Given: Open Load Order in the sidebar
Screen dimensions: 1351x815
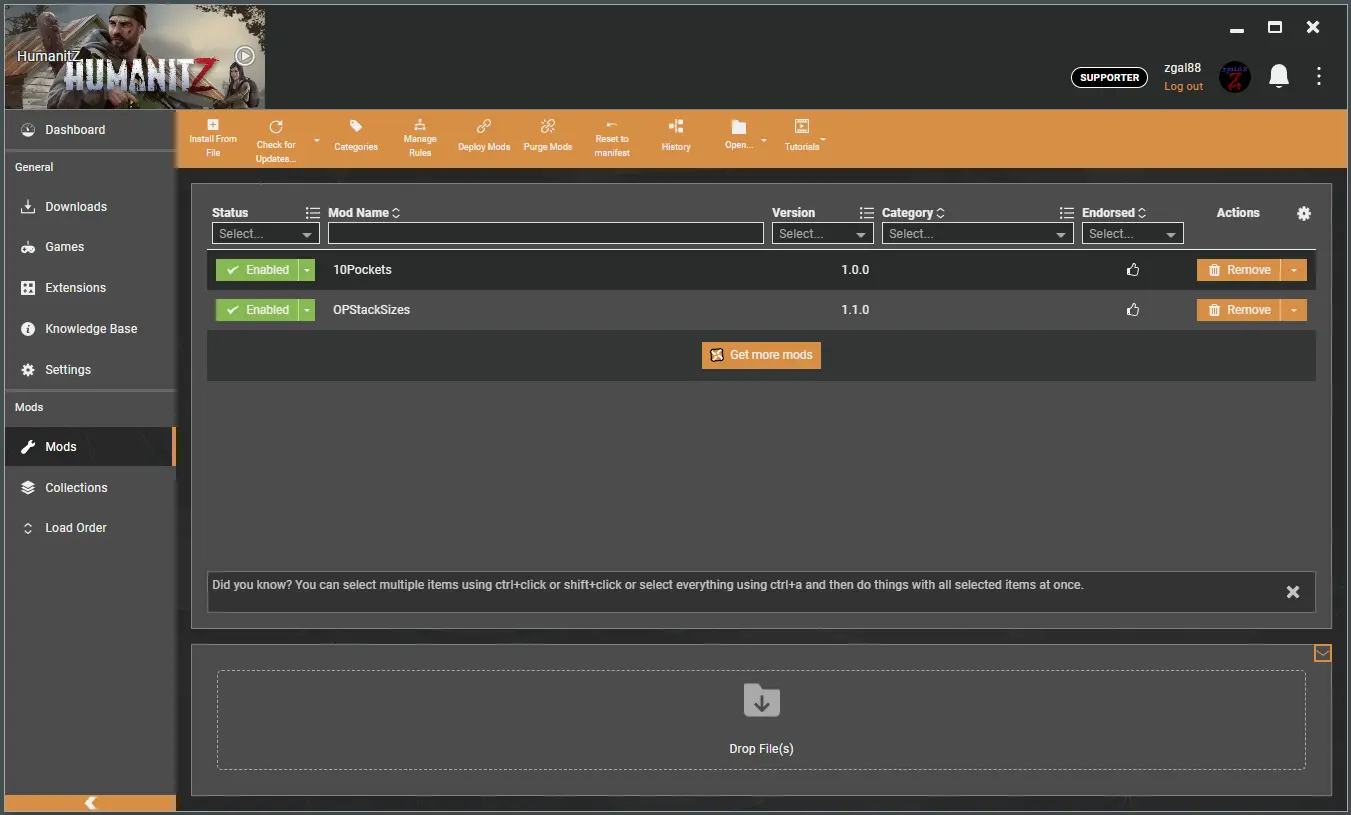Looking at the screenshot, I should [x=90, y=528].
